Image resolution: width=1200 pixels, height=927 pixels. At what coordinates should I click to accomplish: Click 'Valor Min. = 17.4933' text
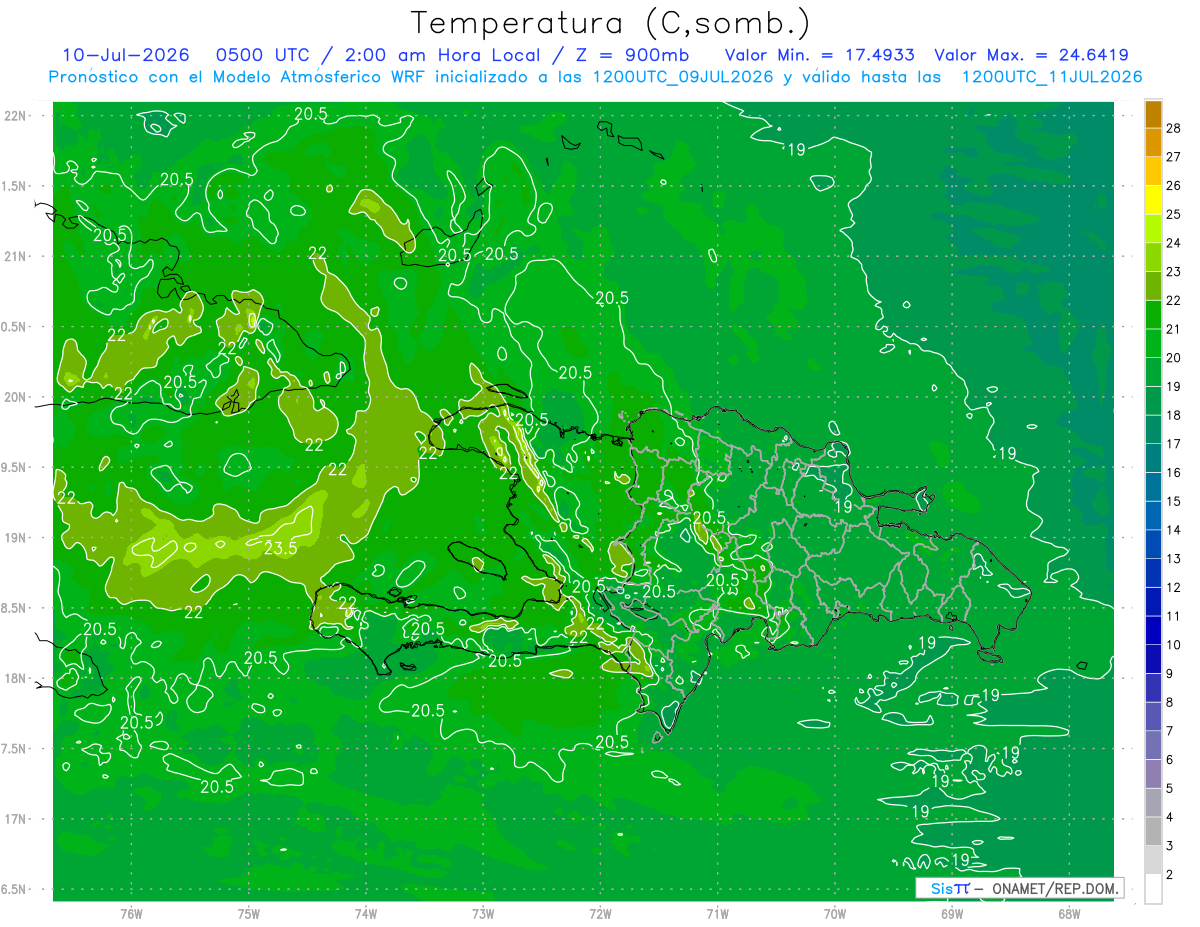click(819, 55)
